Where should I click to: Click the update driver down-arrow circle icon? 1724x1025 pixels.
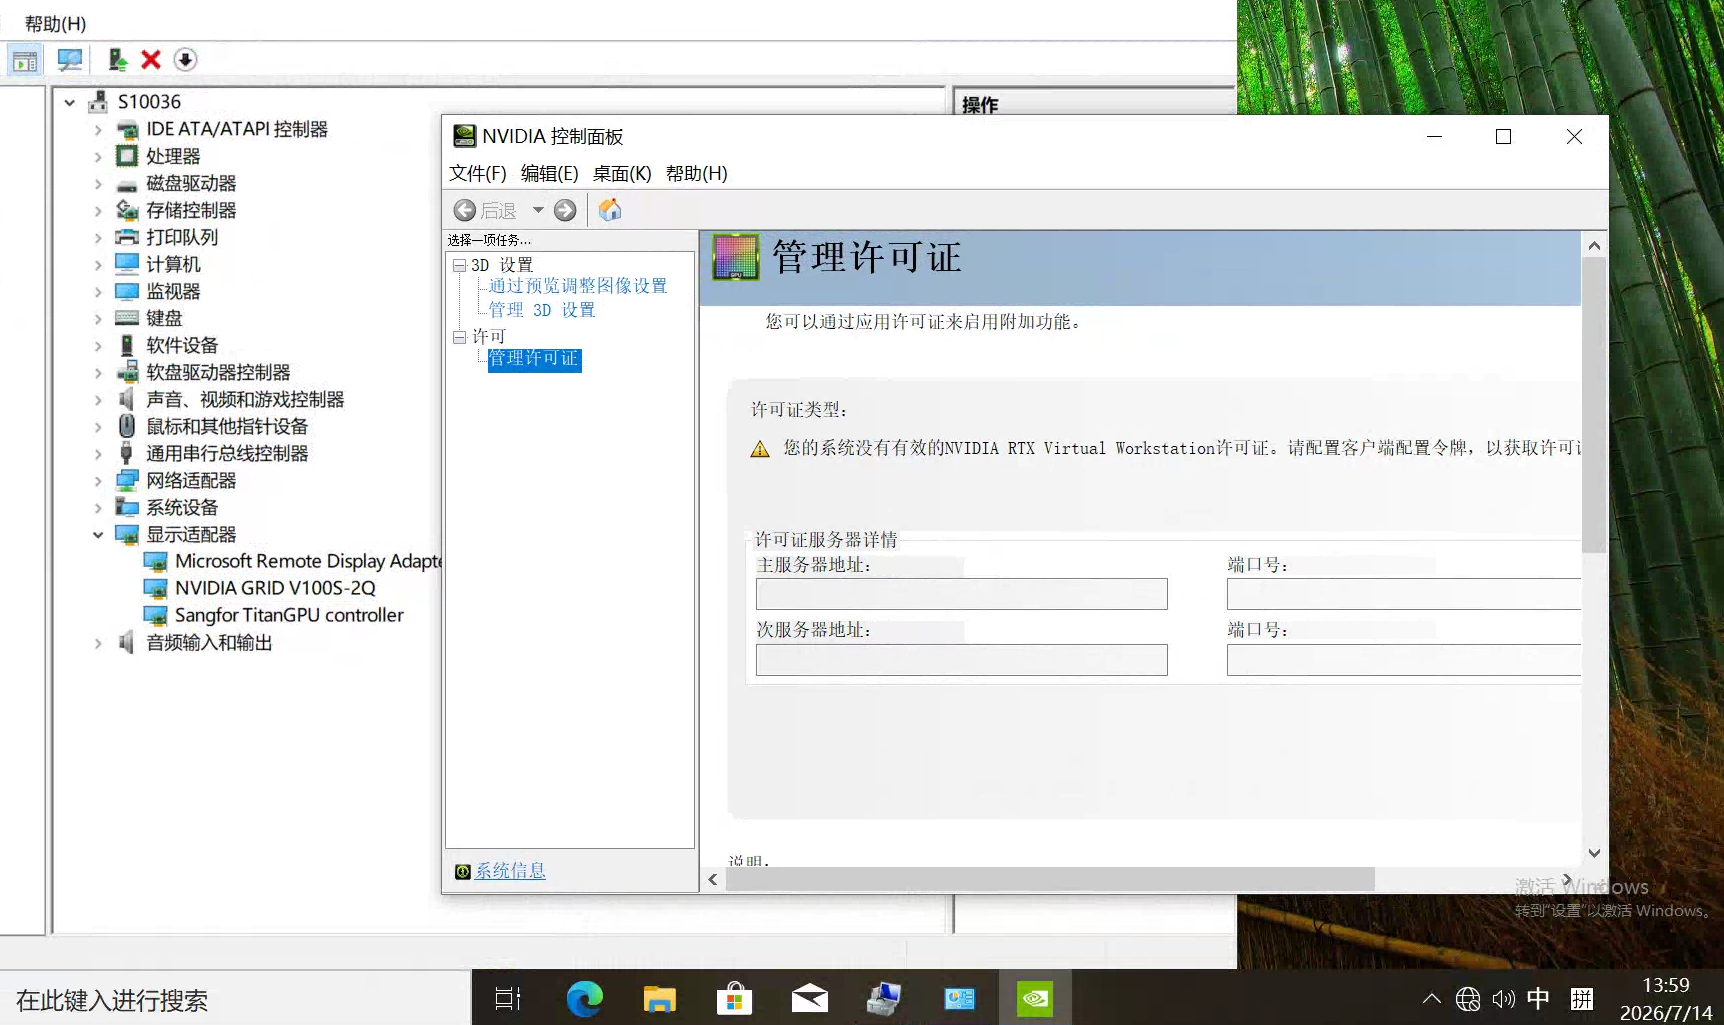pos(185,60)
